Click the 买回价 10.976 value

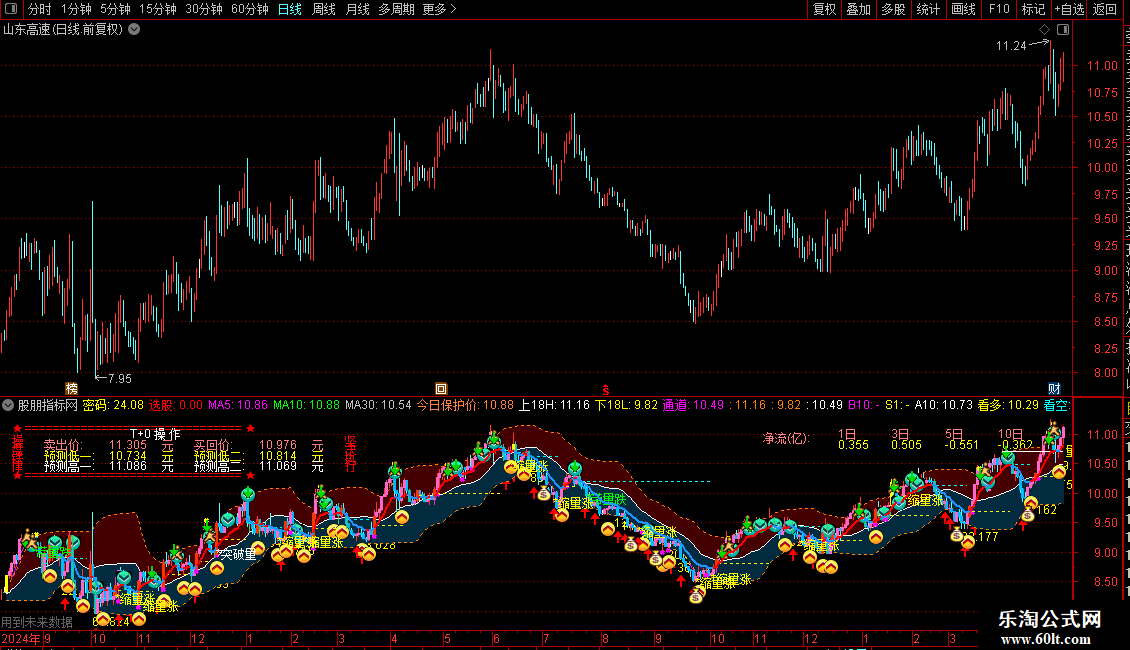(277, 445)
